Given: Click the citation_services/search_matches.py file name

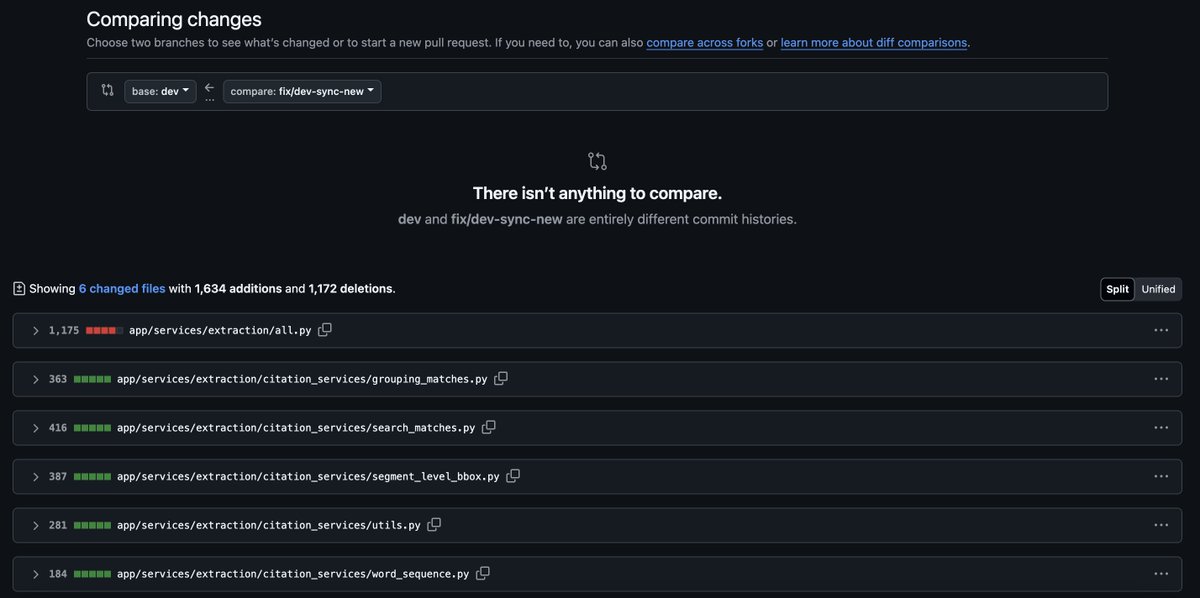Looking at the screenshot, I should tap(296, 428).
